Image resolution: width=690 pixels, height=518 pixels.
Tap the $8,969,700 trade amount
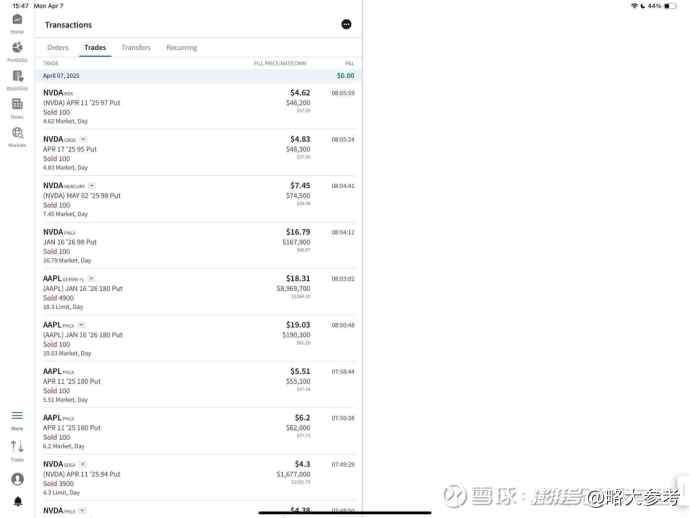pos(294,289)
